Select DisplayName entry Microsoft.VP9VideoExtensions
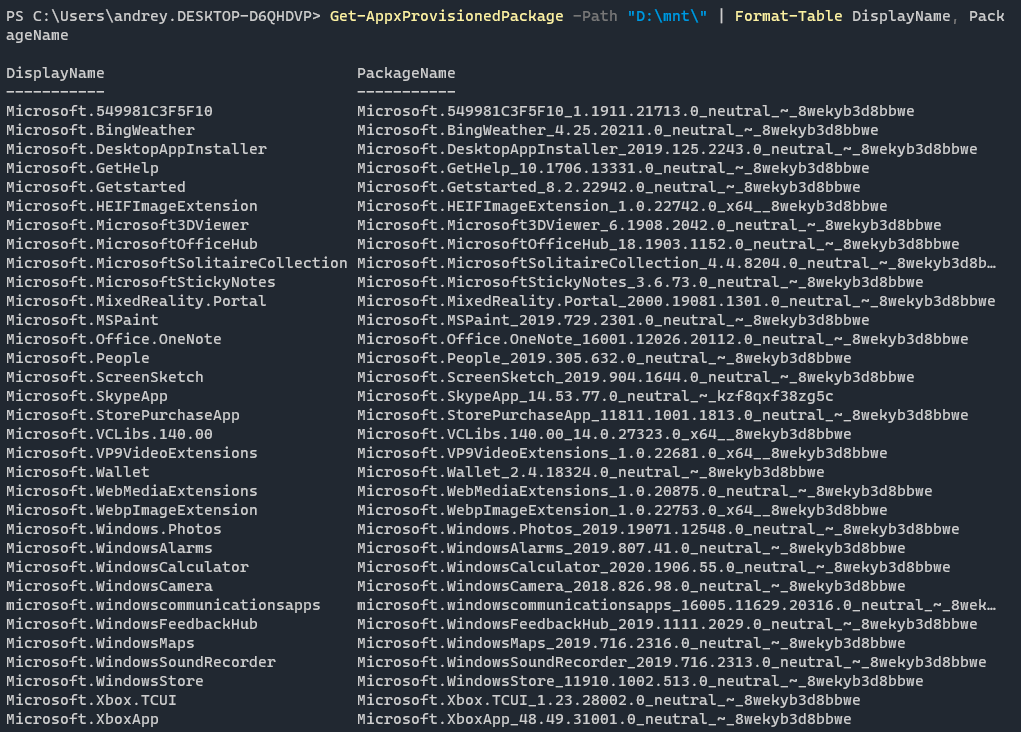1021x732 pixels. coord(132,453)
